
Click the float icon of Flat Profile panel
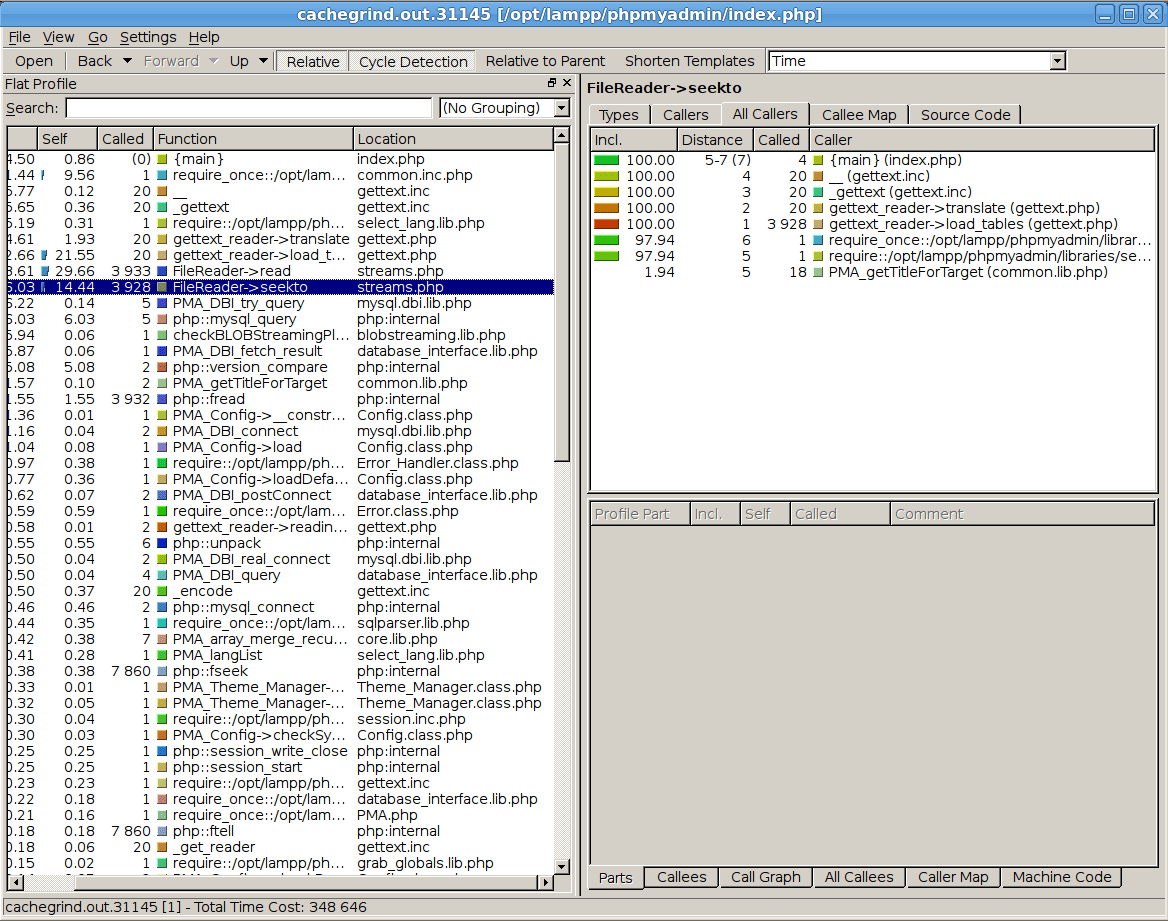pyautogui.click(x=552, y=83)
